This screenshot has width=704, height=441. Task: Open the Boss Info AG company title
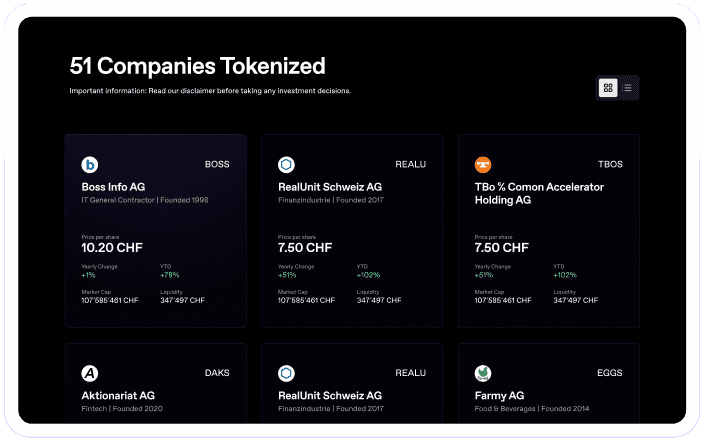pos(113,187)
